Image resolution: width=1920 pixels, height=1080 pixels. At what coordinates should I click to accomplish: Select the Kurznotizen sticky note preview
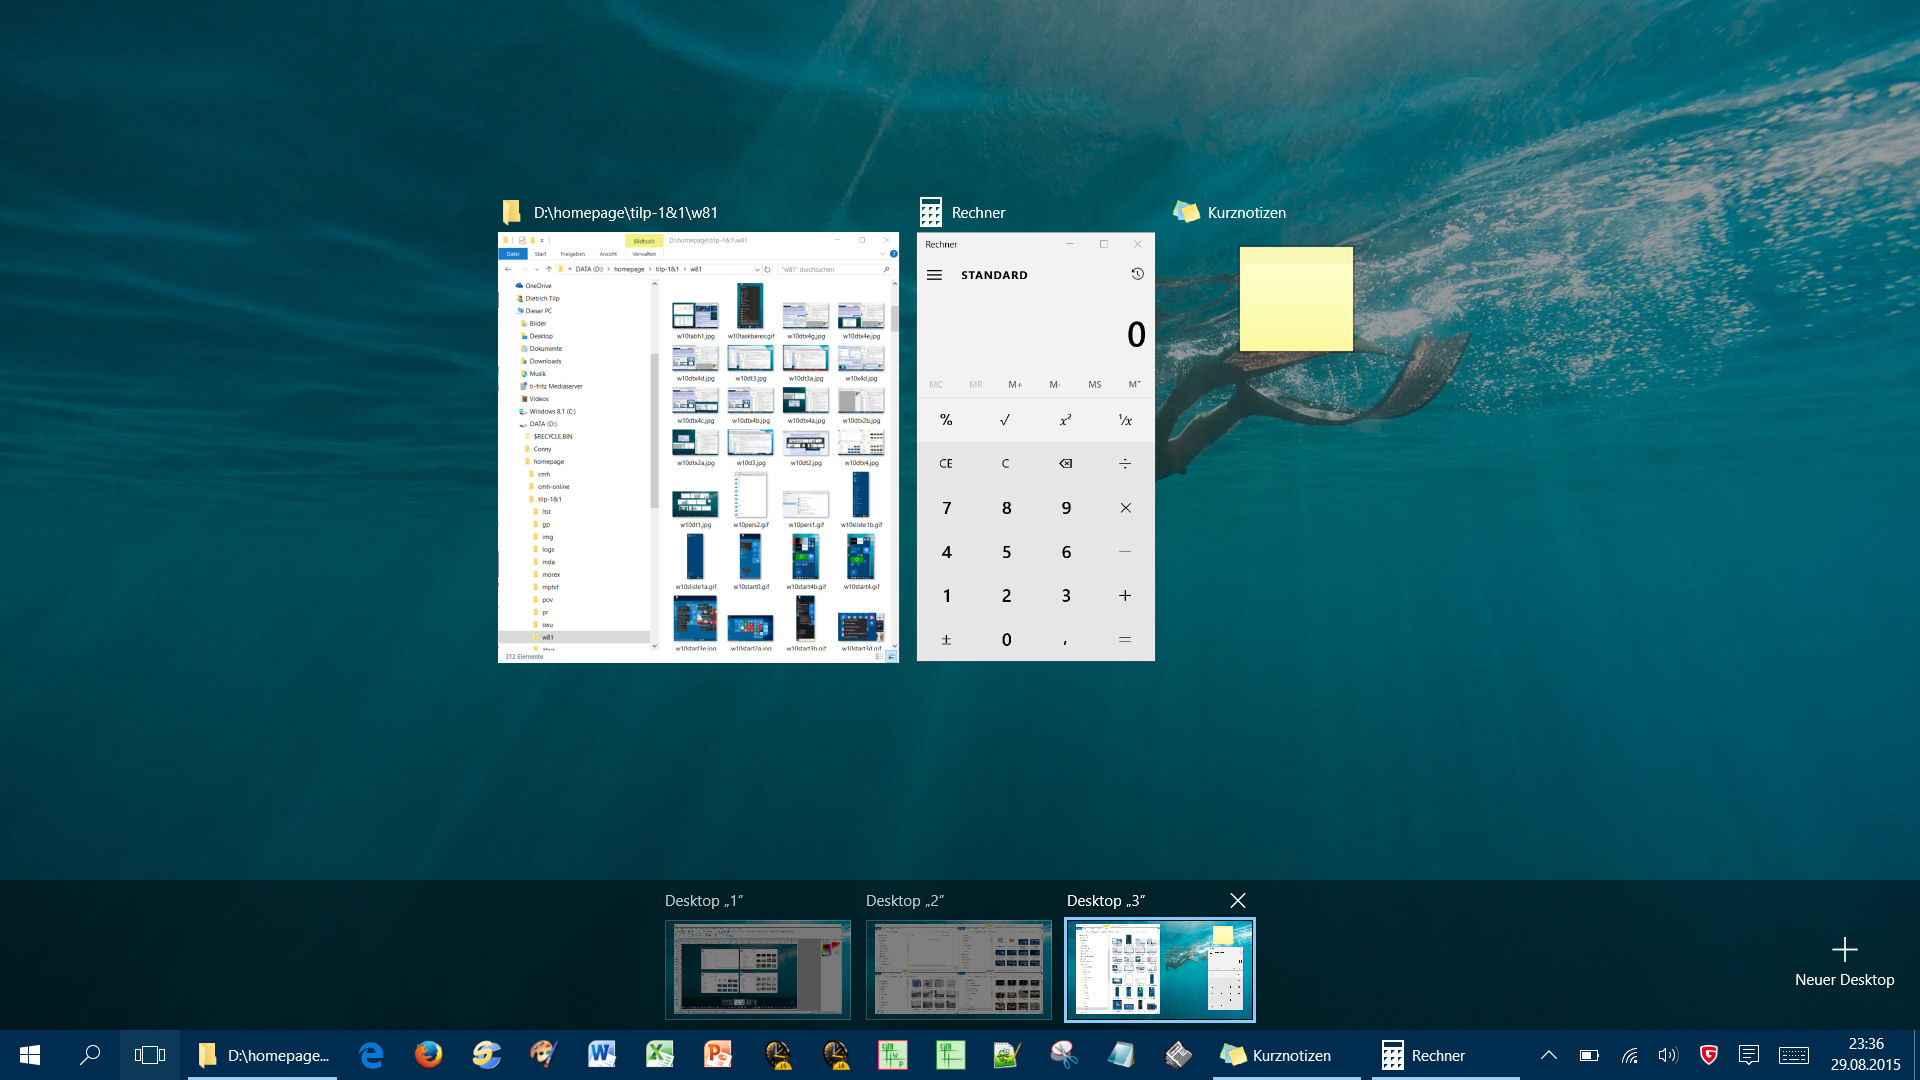(1296, 299)
